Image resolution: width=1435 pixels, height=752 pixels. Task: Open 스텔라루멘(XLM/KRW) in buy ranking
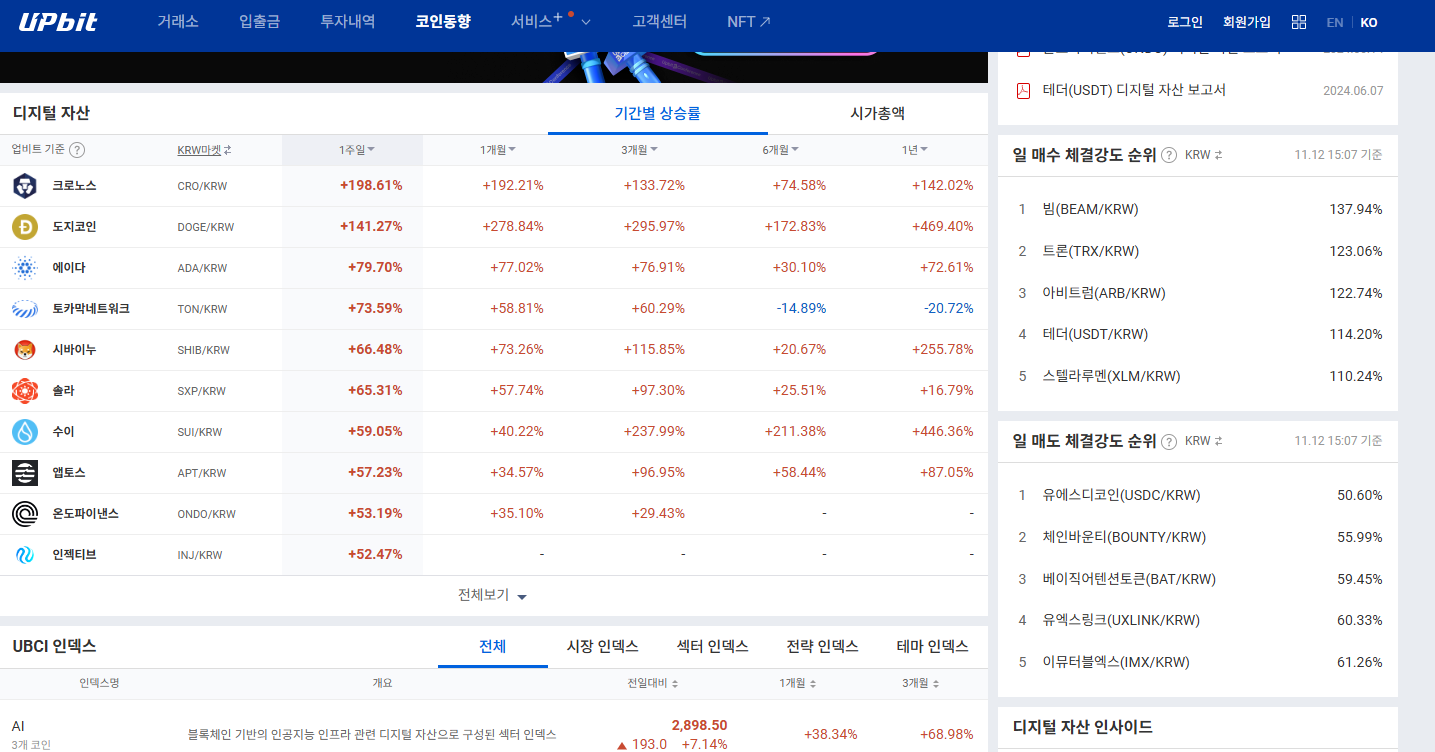(1111, 376)
